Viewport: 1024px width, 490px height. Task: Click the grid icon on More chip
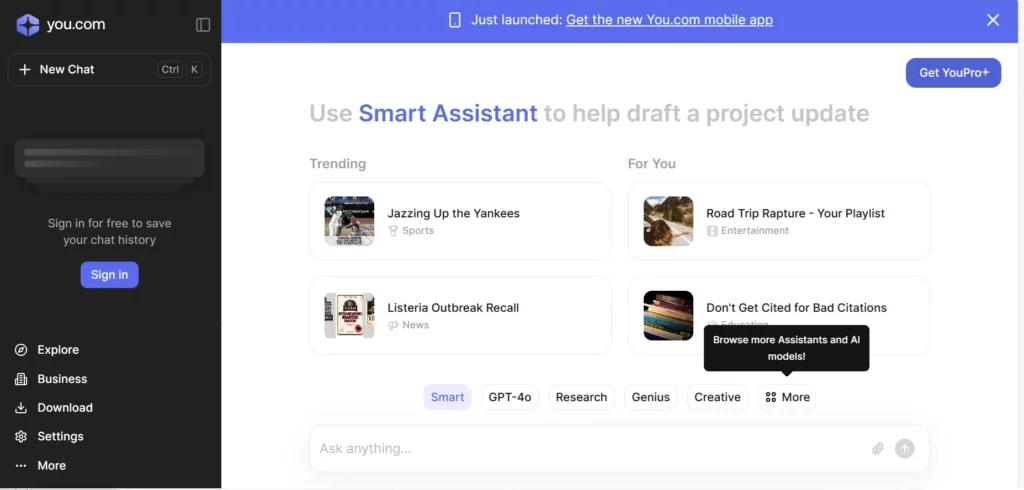771,397
